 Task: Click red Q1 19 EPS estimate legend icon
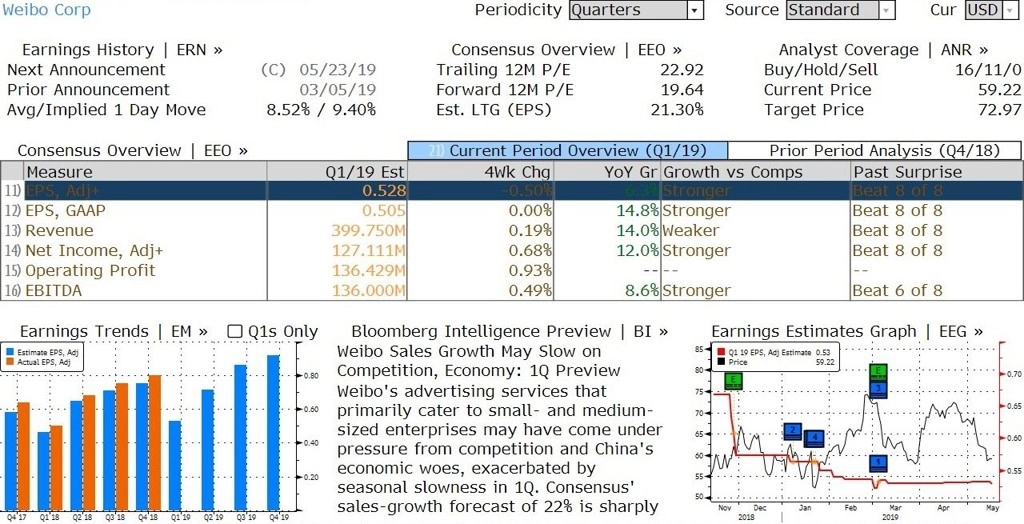click(720, 353)
